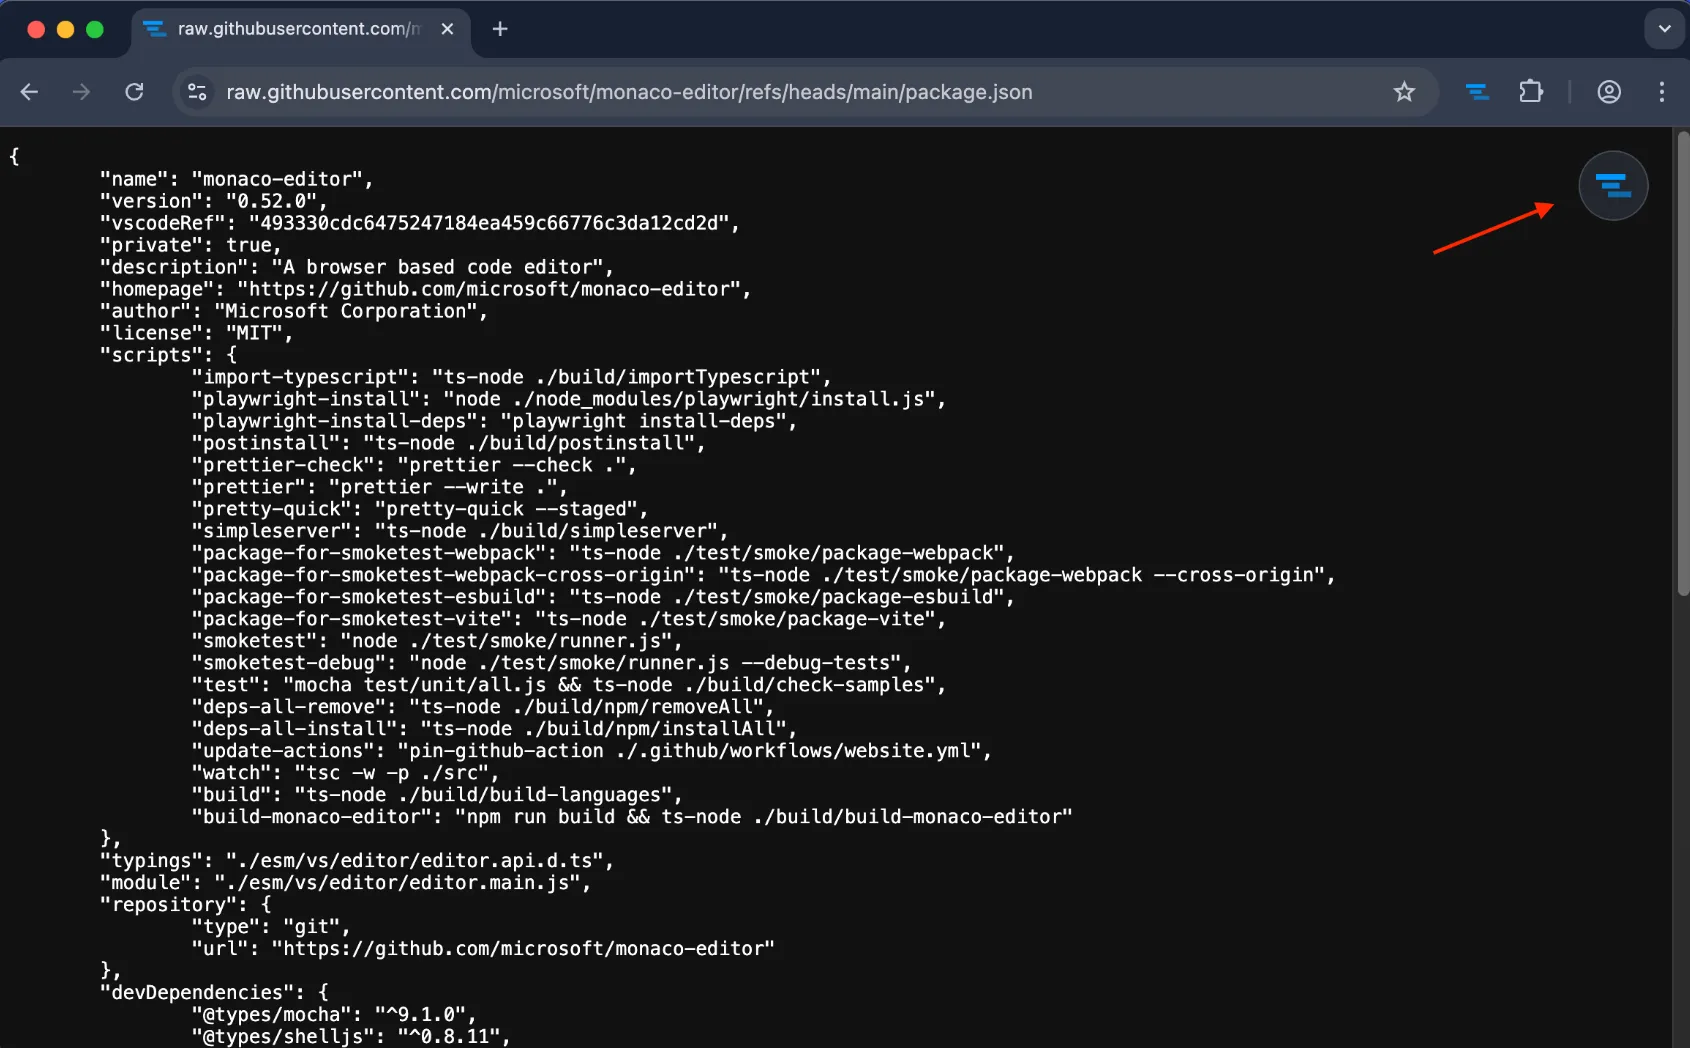The image size is (1690, 1048).
Task: Click the blue extension icon in the toolbar
Action: (1477, 92)
